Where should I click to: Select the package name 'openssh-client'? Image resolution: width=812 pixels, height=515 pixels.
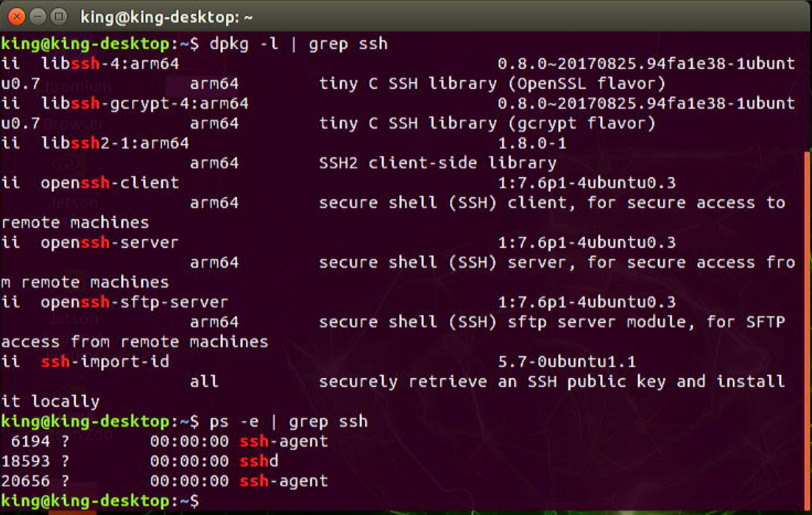110,182
